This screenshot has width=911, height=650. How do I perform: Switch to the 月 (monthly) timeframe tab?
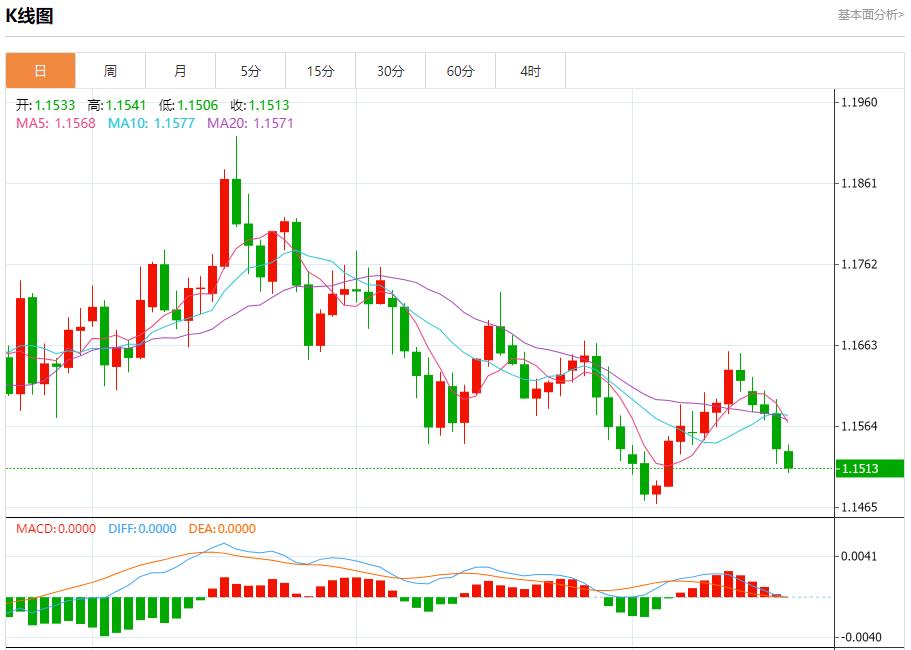[x=180, y=71]
